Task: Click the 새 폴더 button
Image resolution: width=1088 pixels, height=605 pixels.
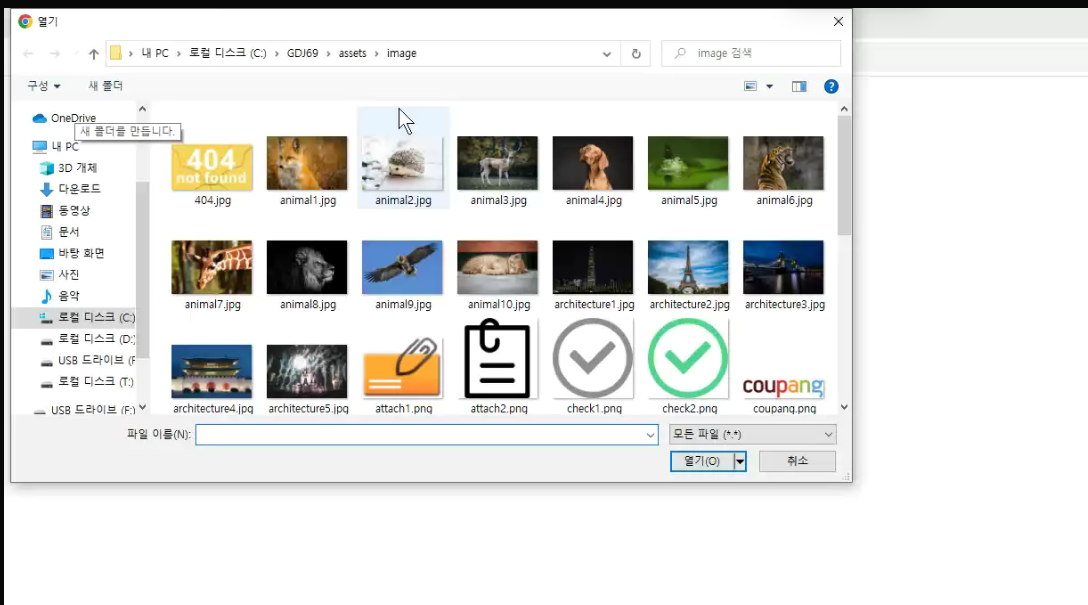Action: pyautogui.click(x=105, y=85)
